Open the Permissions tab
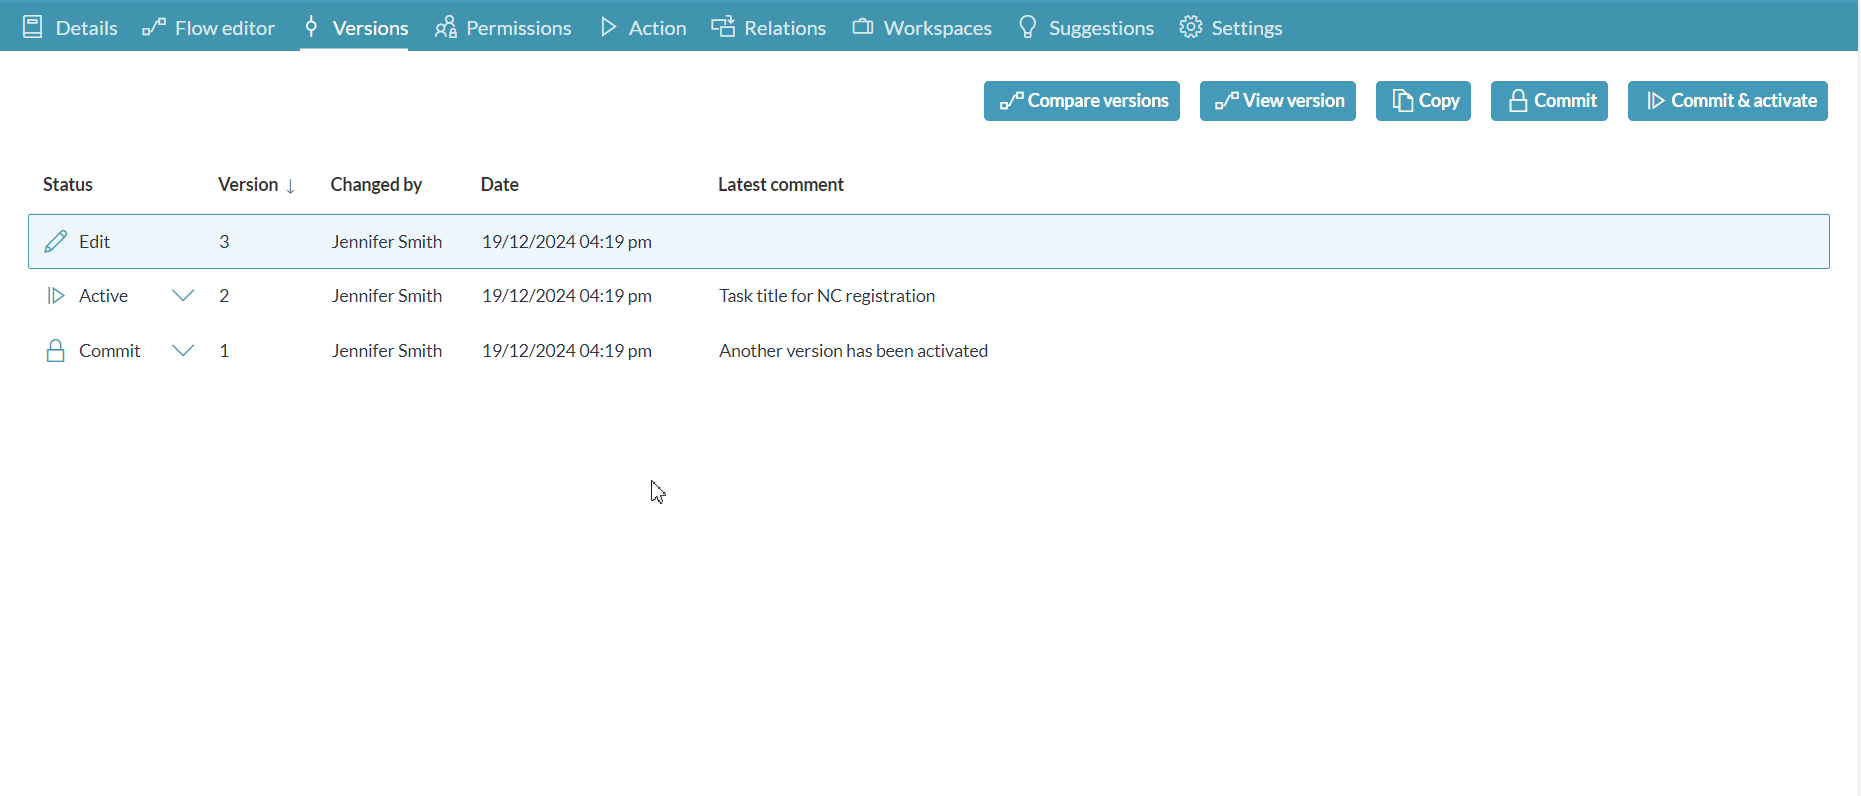Image resolution: width=1861 pixels, height=796 pixels. [503, 28]
